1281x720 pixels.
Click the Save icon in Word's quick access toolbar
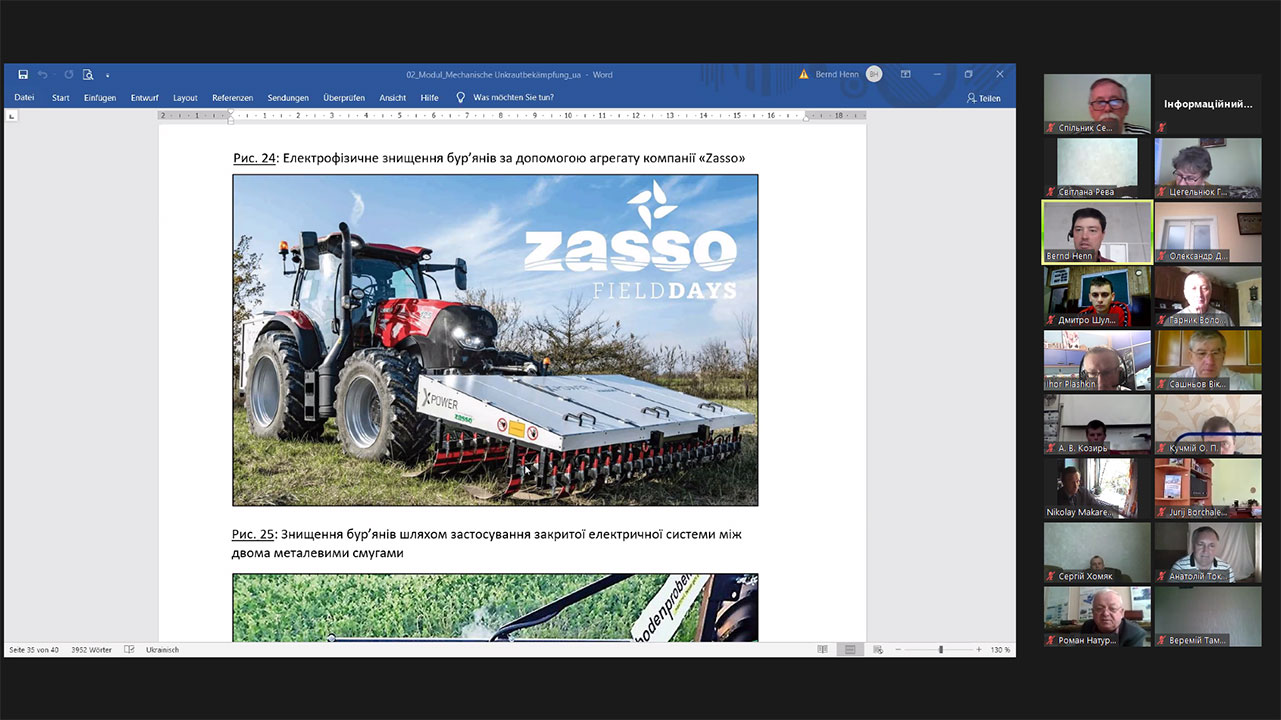(23, 75)
